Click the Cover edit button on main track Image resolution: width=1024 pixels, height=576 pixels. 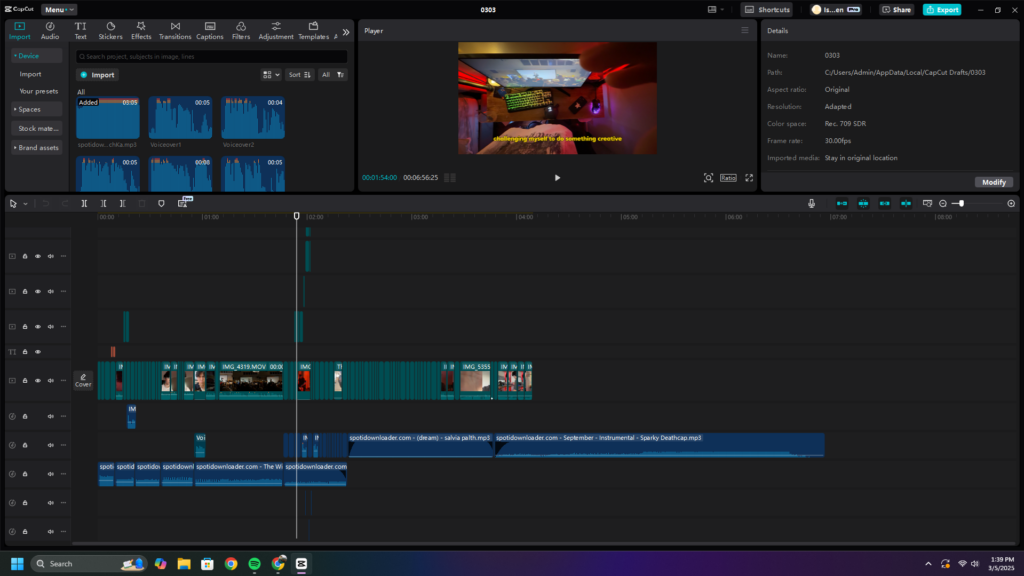(83, 380)
